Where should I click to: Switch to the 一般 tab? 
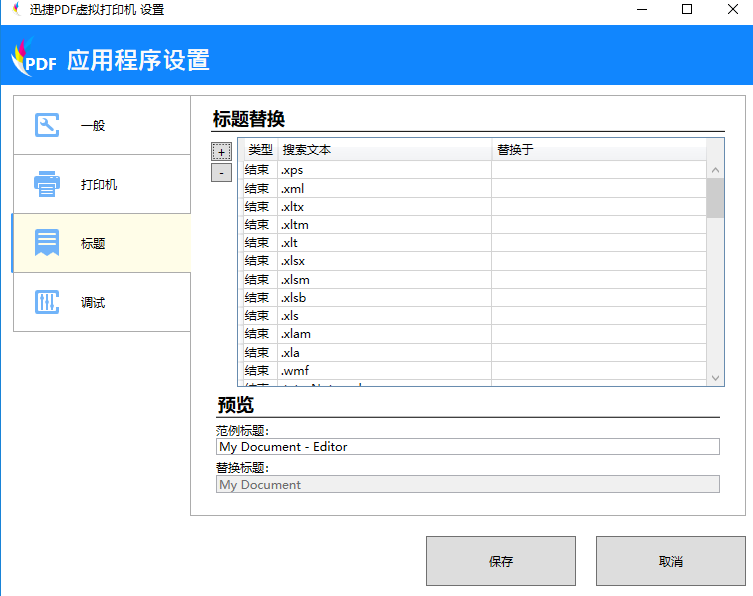coord(102,125)
